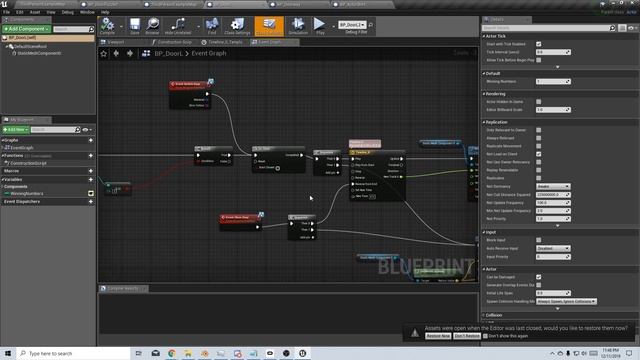Click the Components search magnifier icon
The height and width of the screenshot is (360, 640).
pyautogui.click(x=91, y=29)
